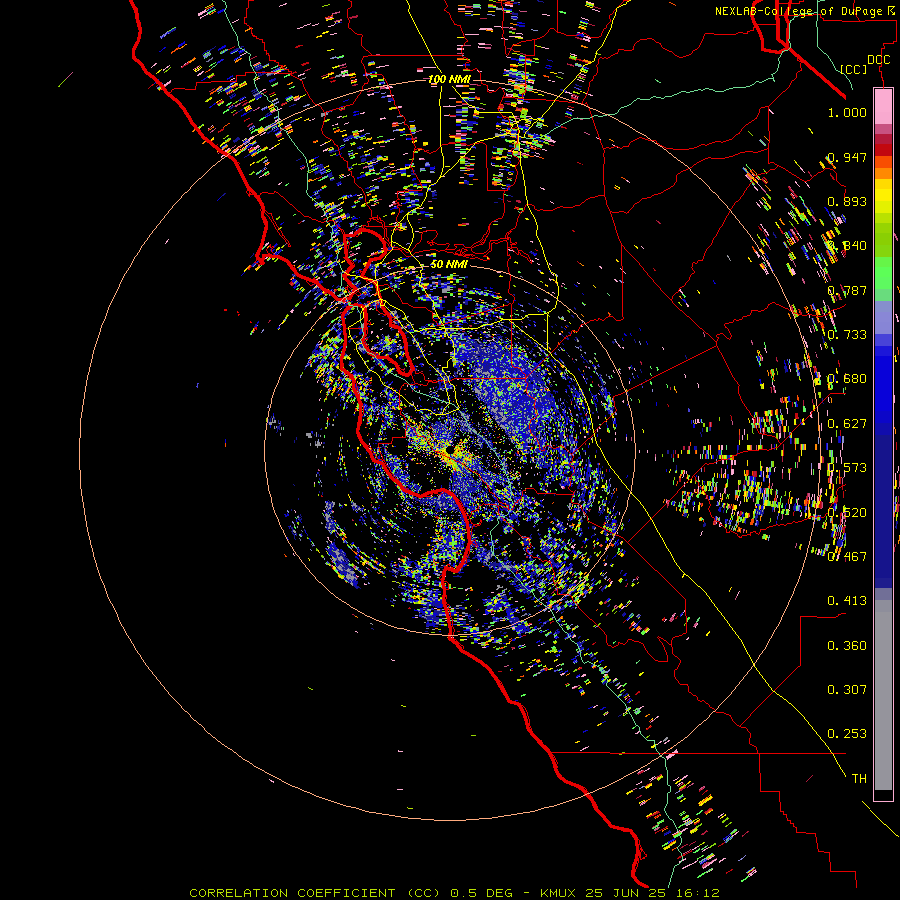Select the 0.307 scale value
Screen dimensions: 900x900
(x=847, y=690)
